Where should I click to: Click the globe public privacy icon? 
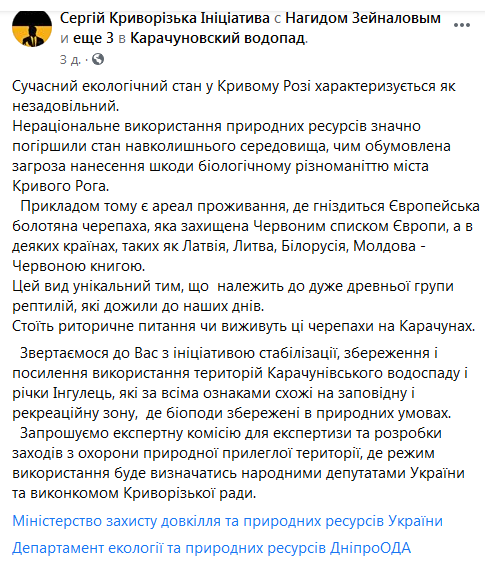(98, 59)
